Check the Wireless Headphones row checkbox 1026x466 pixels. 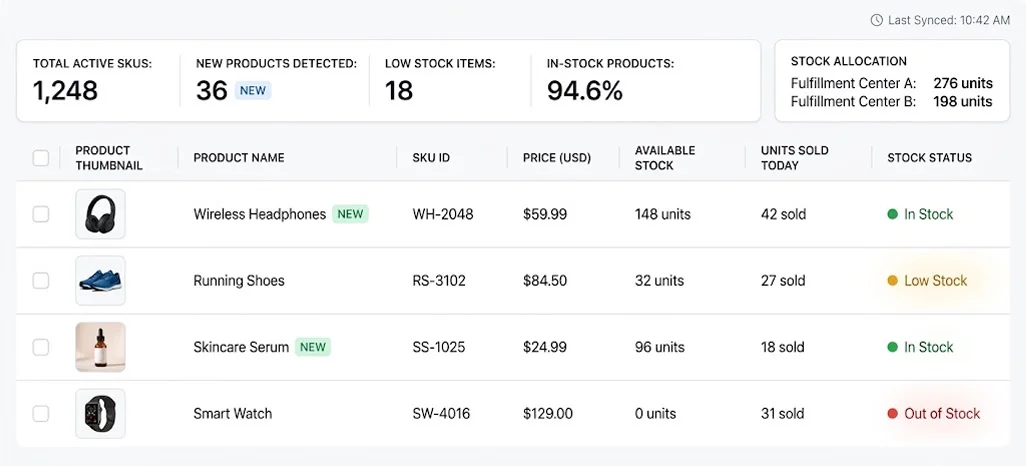click(41, 214)
